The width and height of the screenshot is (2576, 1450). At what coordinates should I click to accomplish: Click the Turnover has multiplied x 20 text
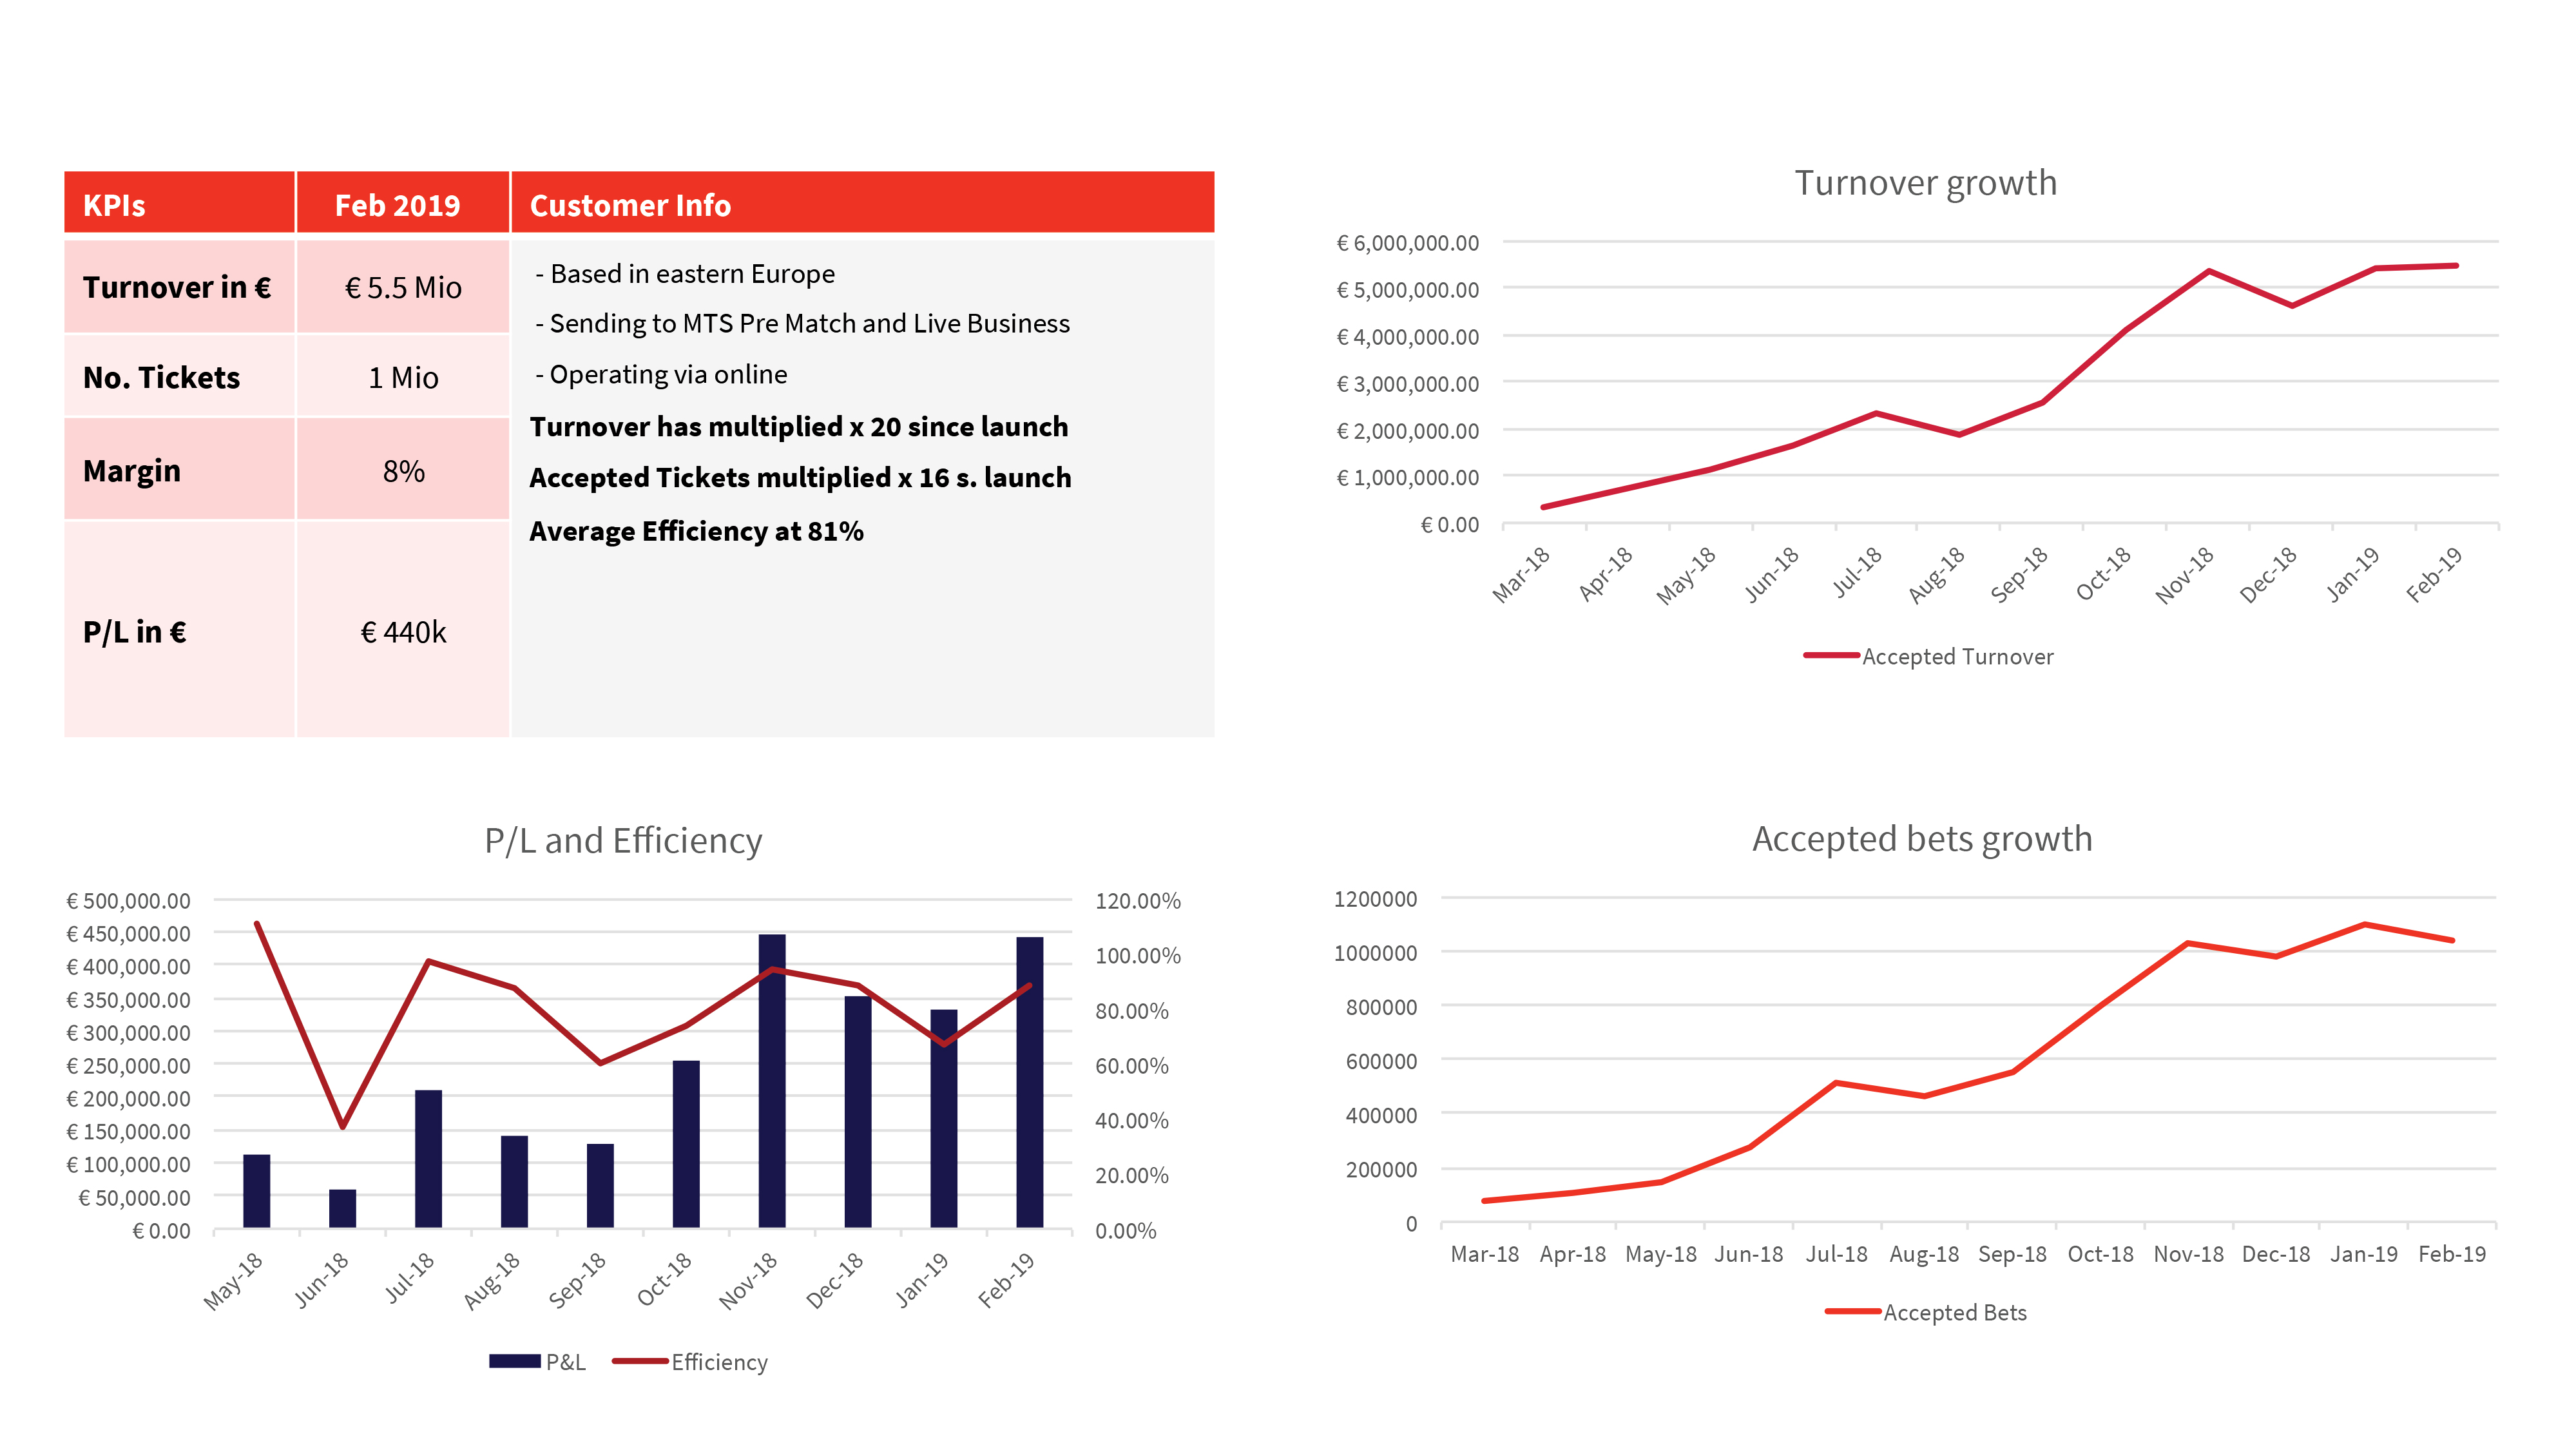[798, 426]
